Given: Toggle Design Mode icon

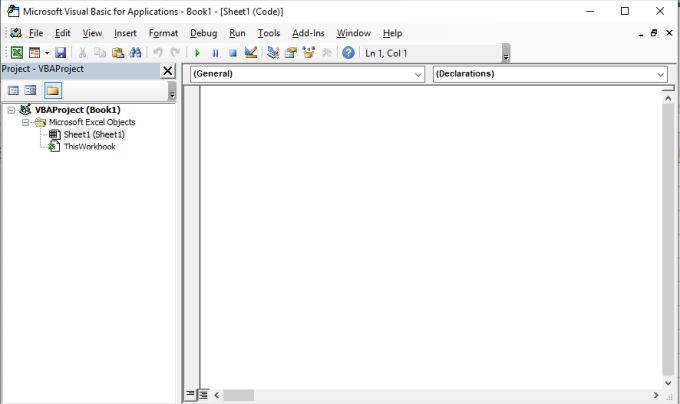Looking at the screenshot, I should (x=251, y=53).
